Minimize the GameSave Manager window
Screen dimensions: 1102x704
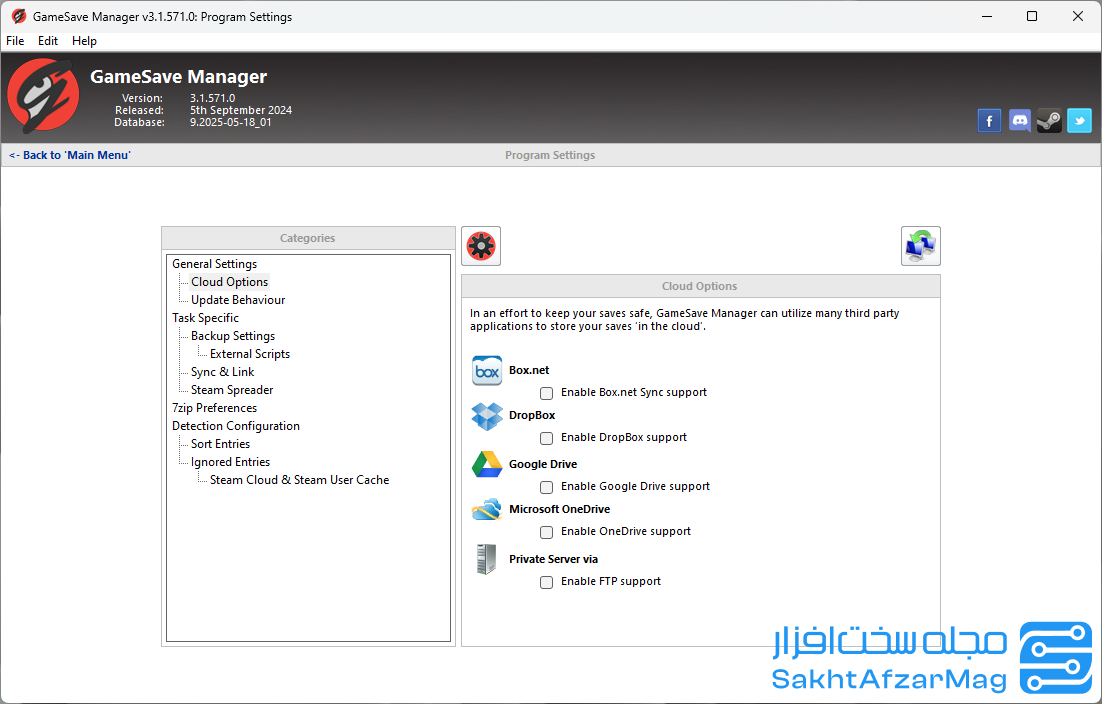coord(987,16)
